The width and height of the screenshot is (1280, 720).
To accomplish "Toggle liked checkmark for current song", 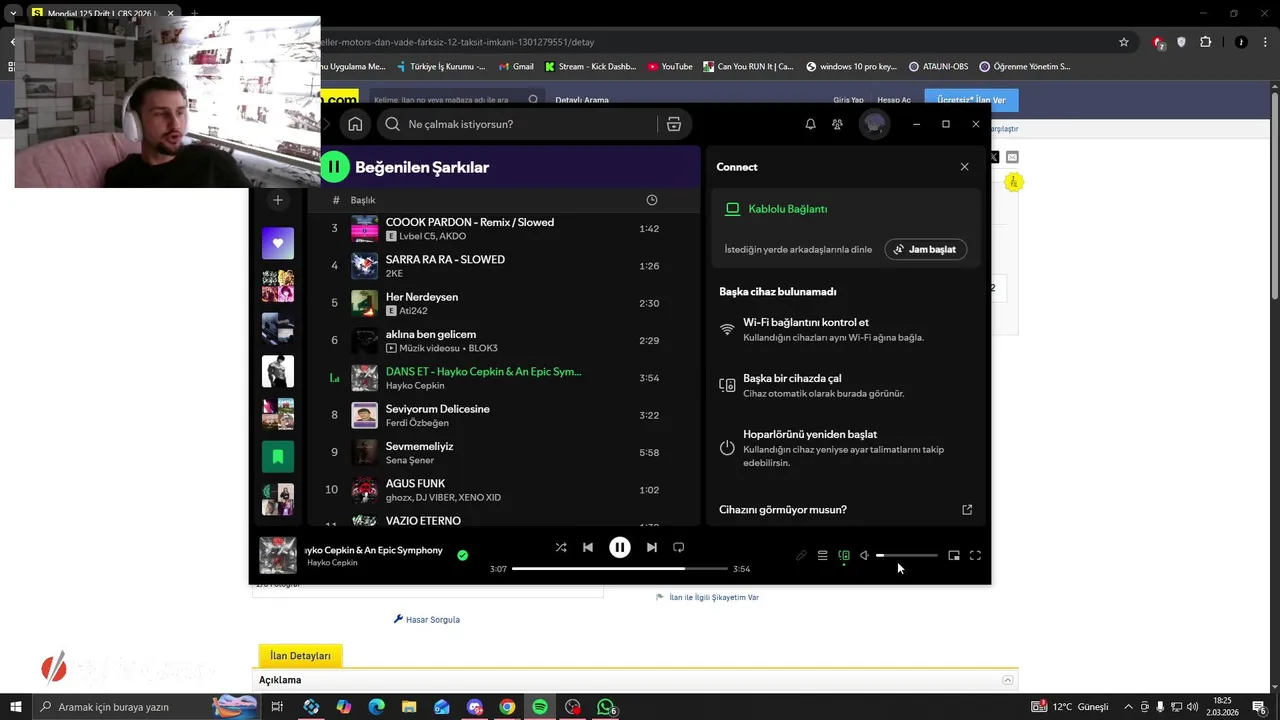I will [x=462, y=555].
